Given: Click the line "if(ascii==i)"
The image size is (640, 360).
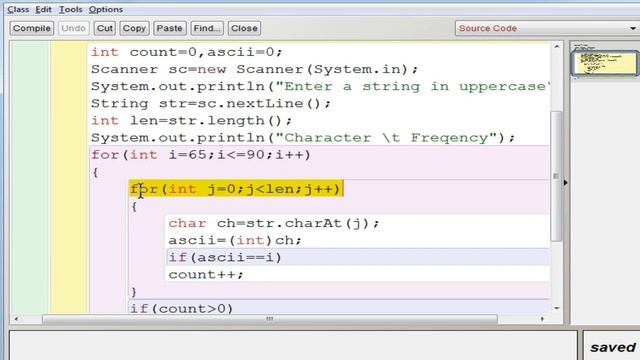Looking at the screenshot, I should [225, 258].
